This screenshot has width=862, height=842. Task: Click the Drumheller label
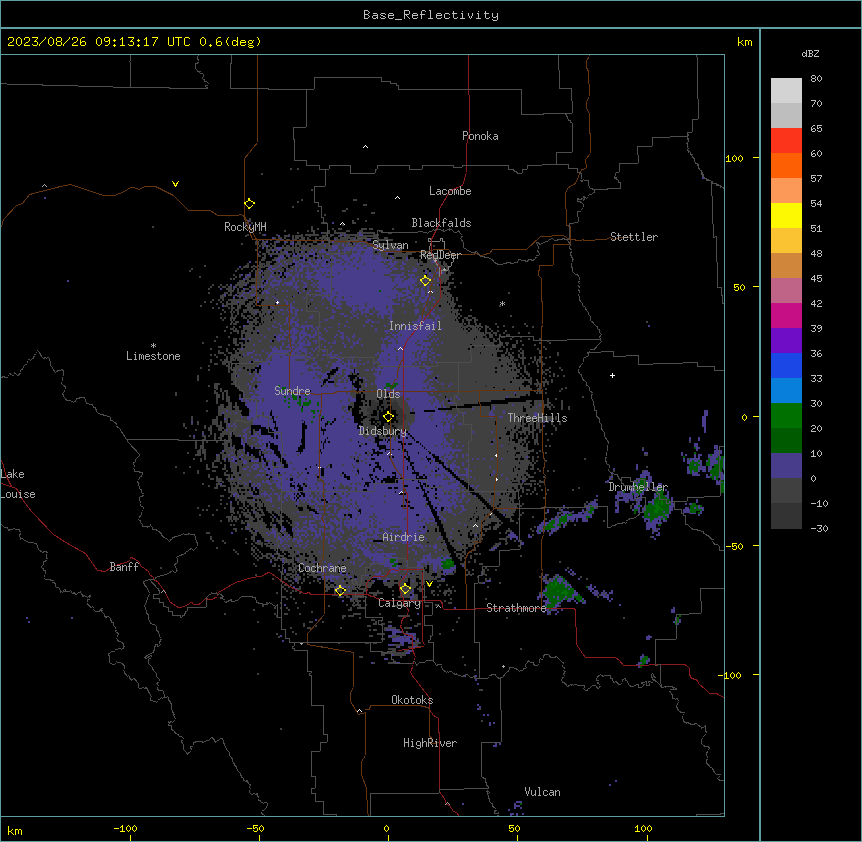(x=638, y=487)
